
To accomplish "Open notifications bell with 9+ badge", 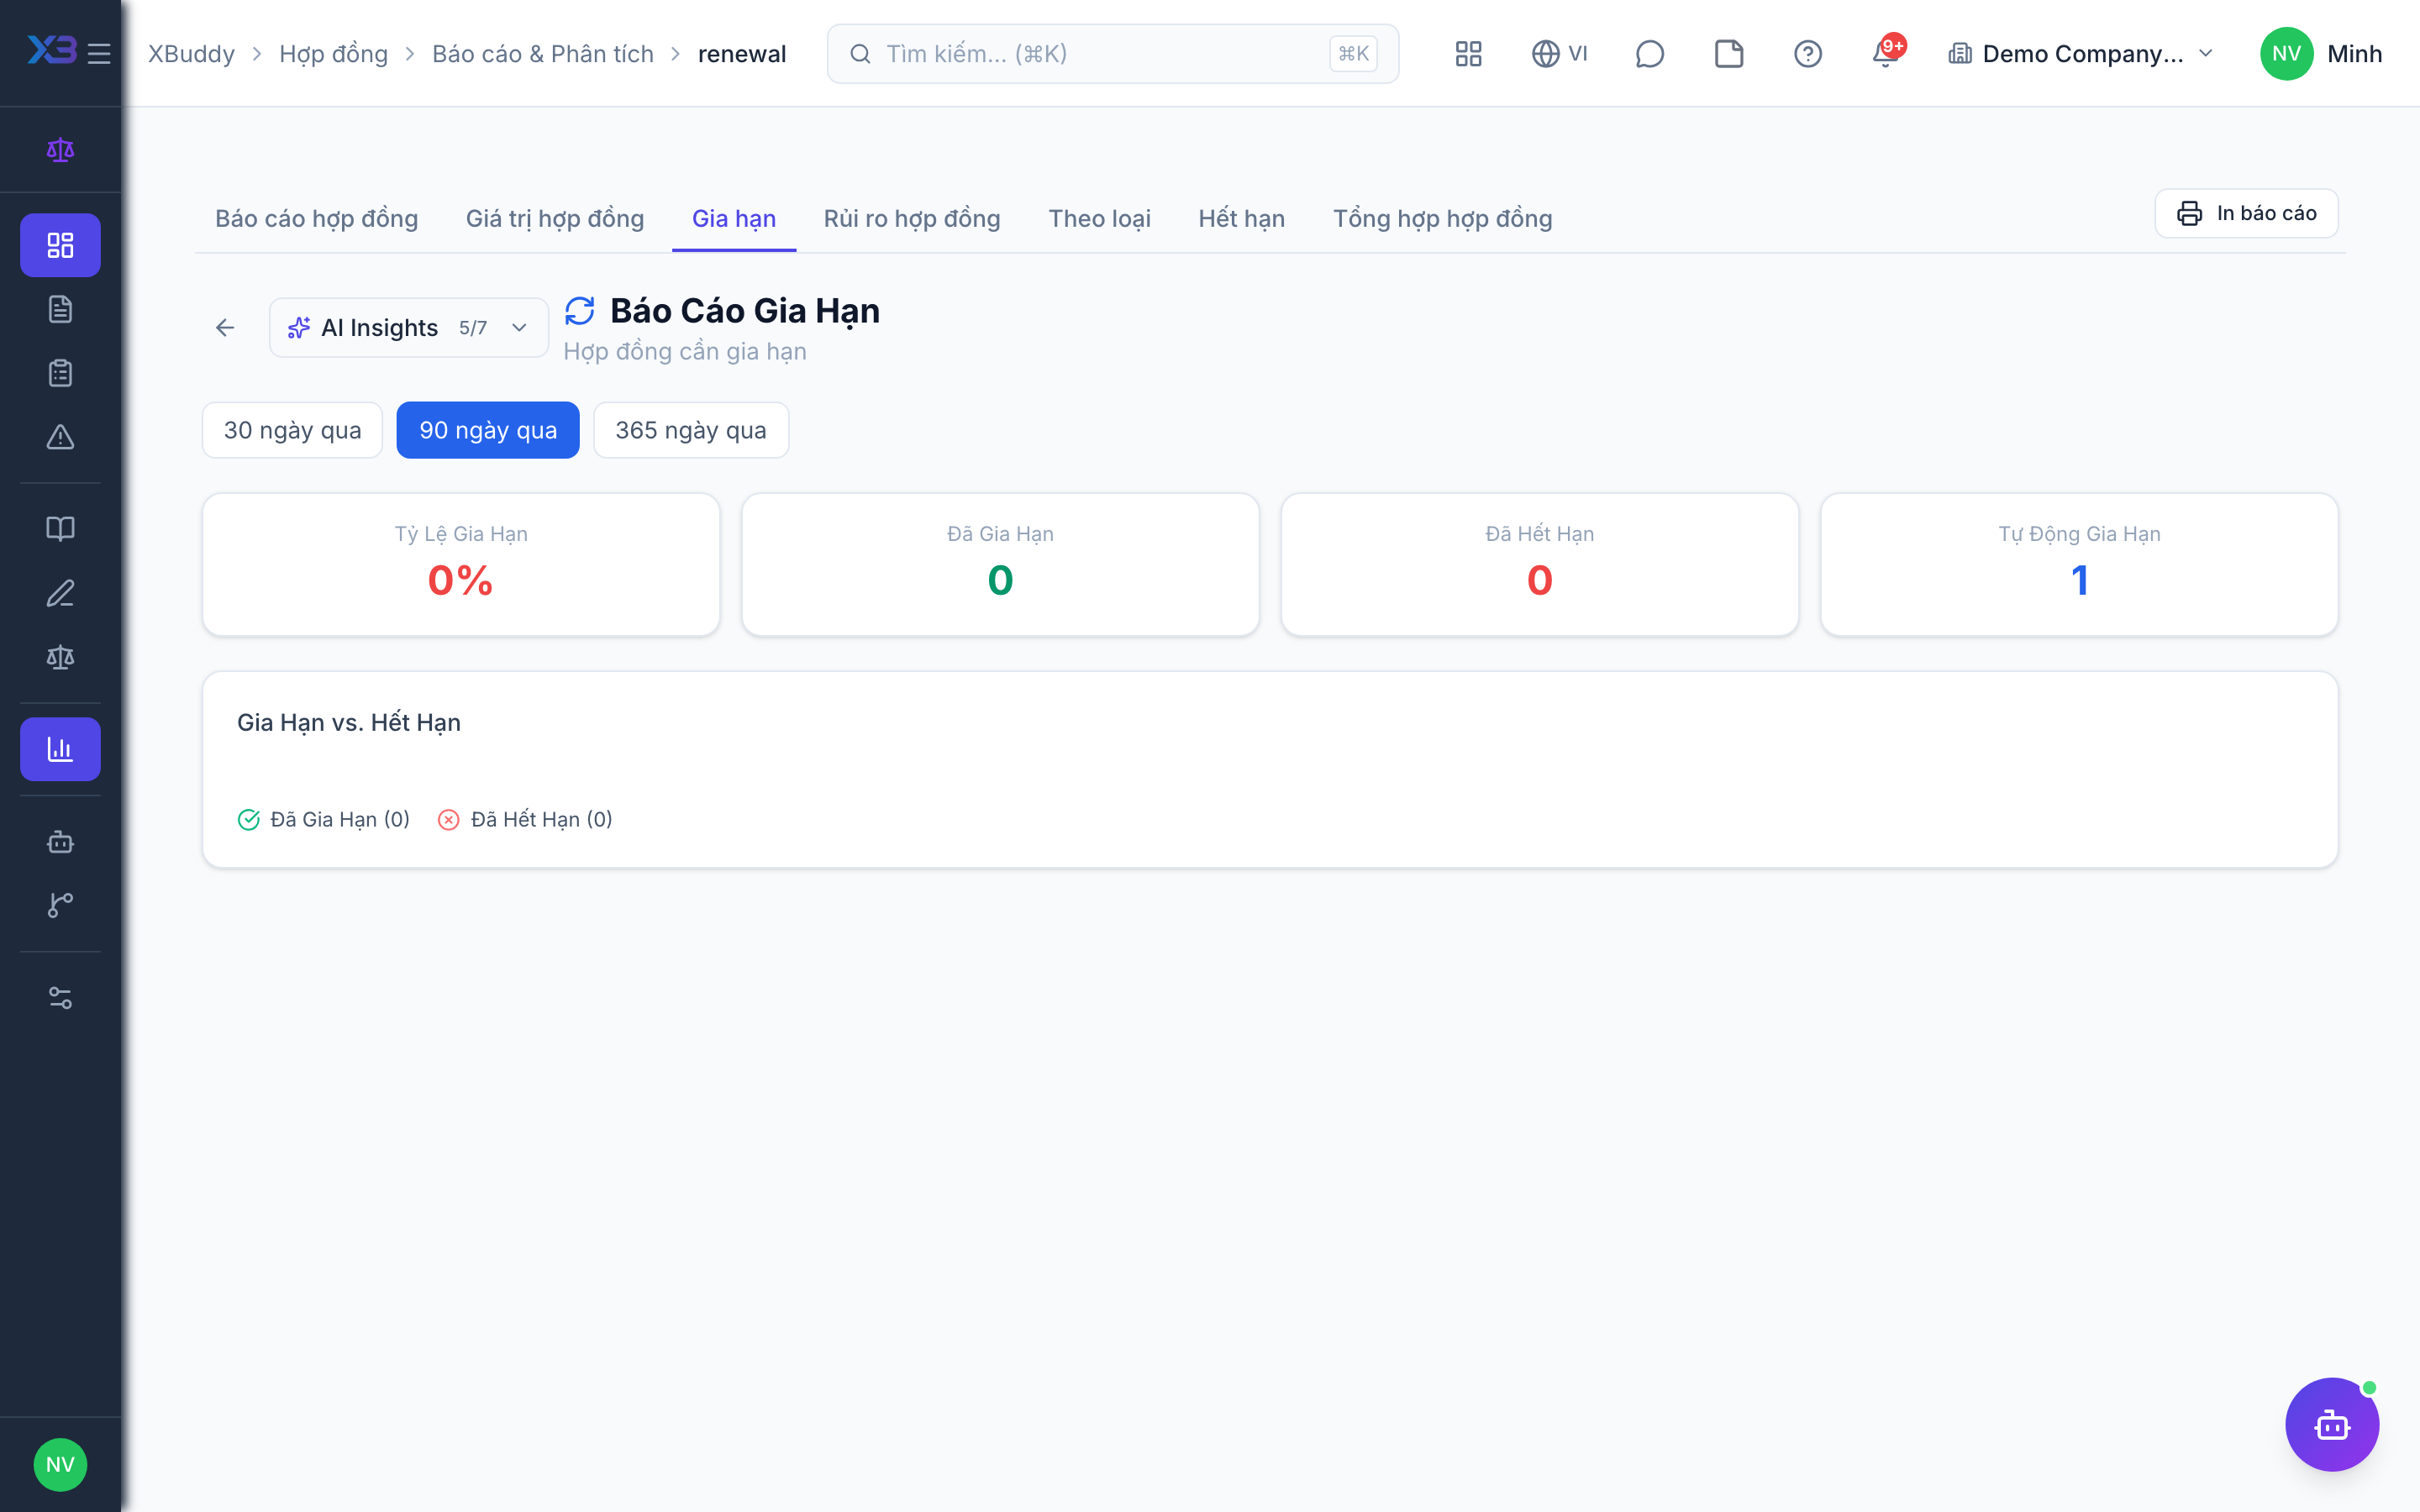I will [1886, 52].
